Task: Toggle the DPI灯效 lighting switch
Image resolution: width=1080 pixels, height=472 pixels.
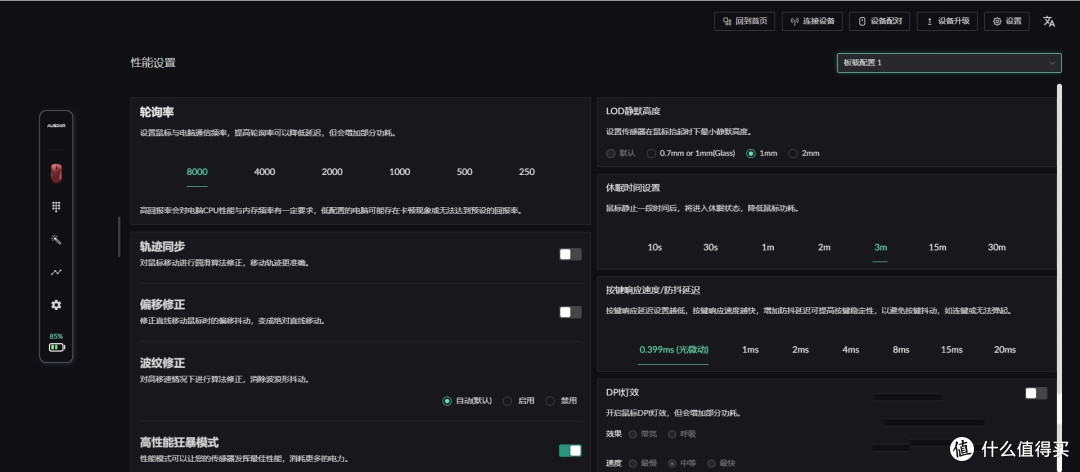Action: [x=1036, y=393]
